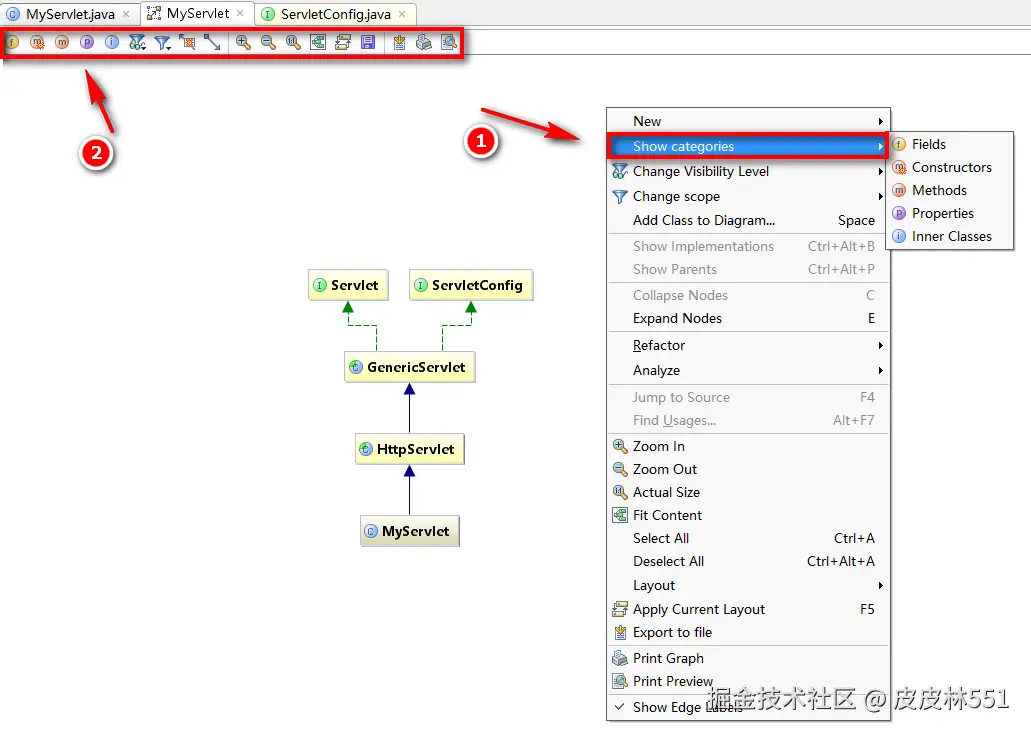Click the Zoom In magnifier in the toolbar
This screenshot has width=1031, height=734.
point(243,43)
